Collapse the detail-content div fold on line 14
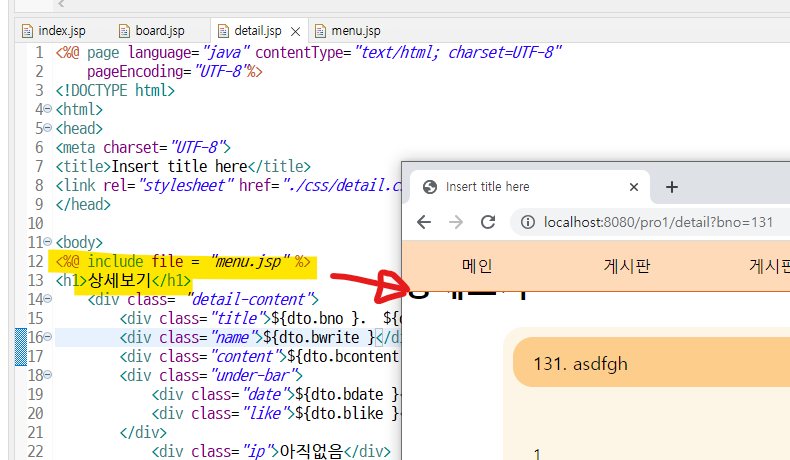Image resolution: width=790 pixels, height=460 pixels. [x=47, y=298]
